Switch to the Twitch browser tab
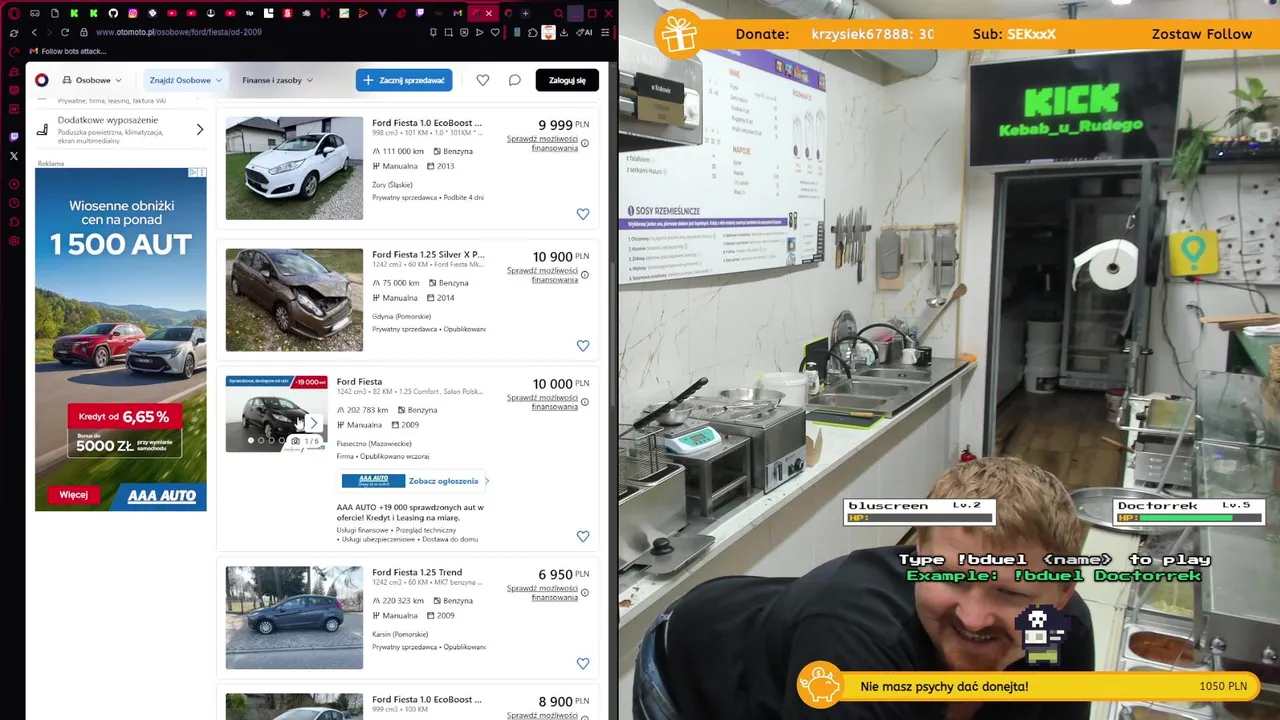This screenshot has height=720, width=1280. (419, 13)
